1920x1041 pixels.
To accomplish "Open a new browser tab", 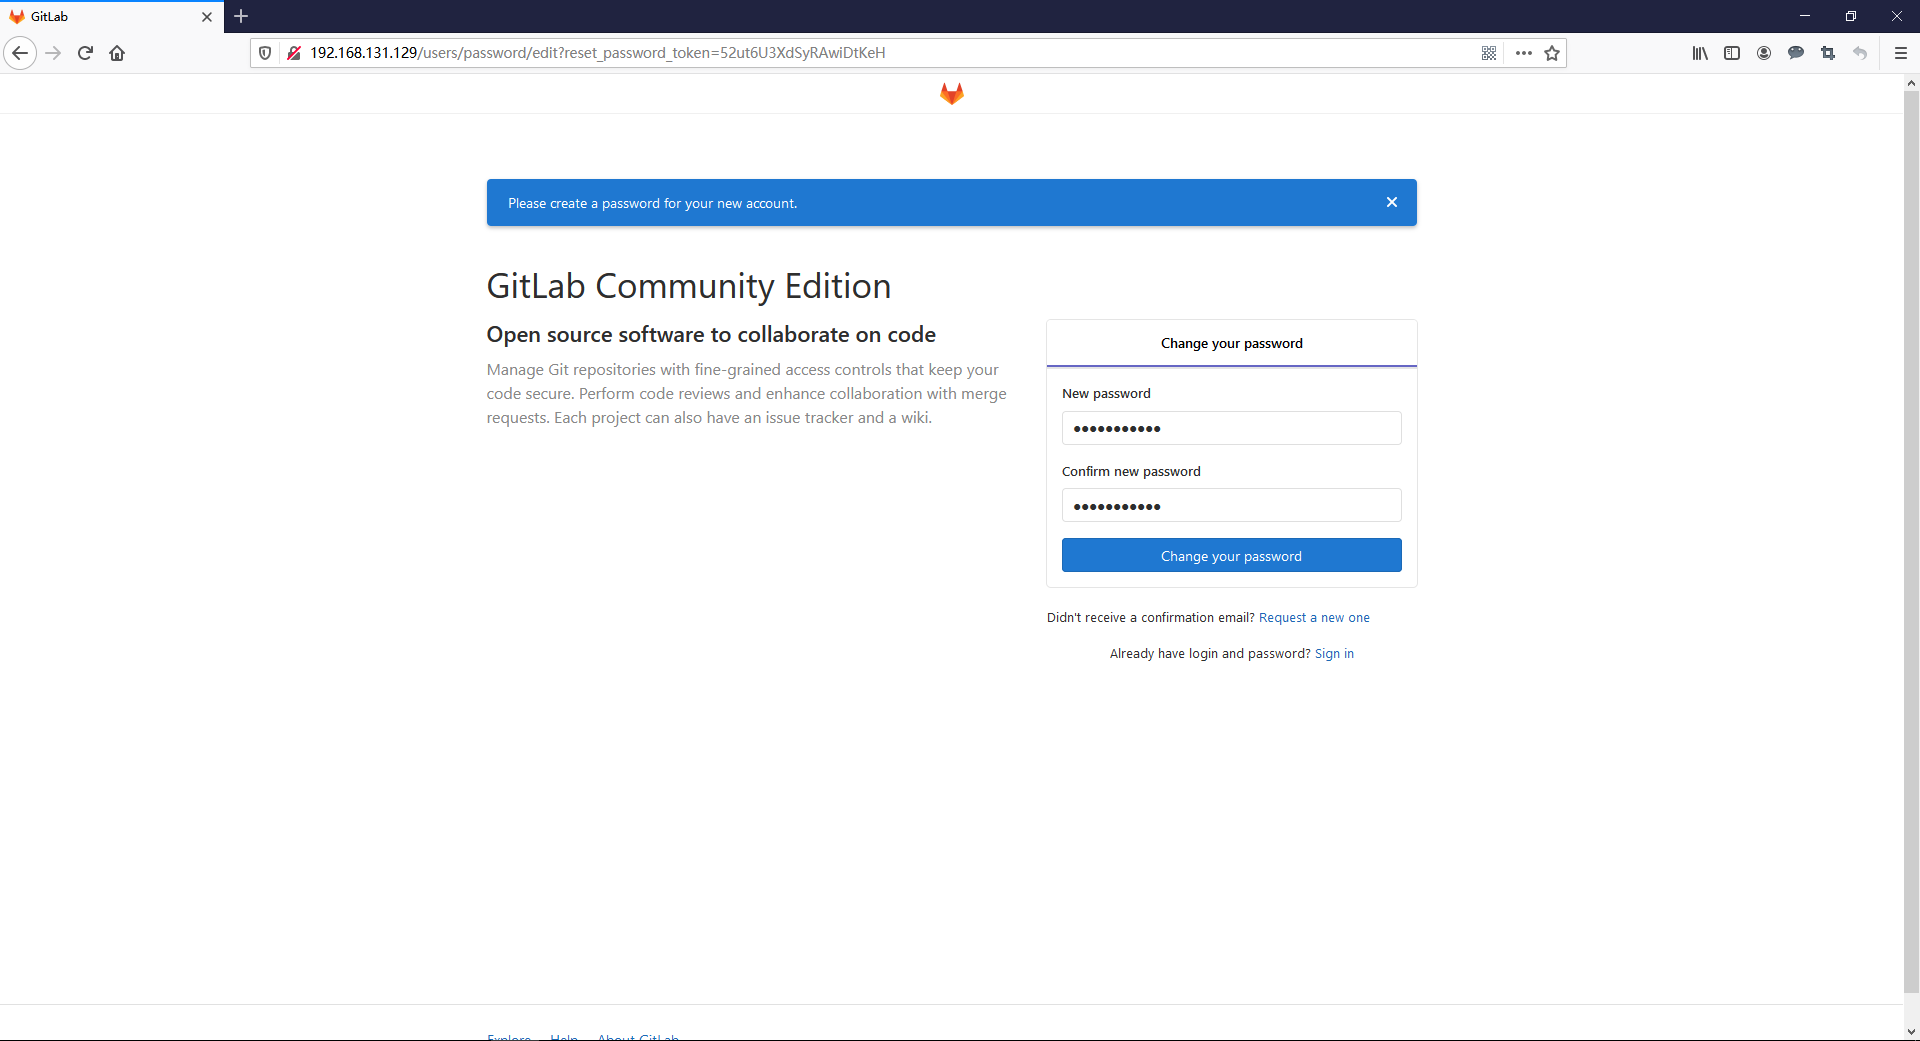I will pyautogui.click(x=241, y=16).
